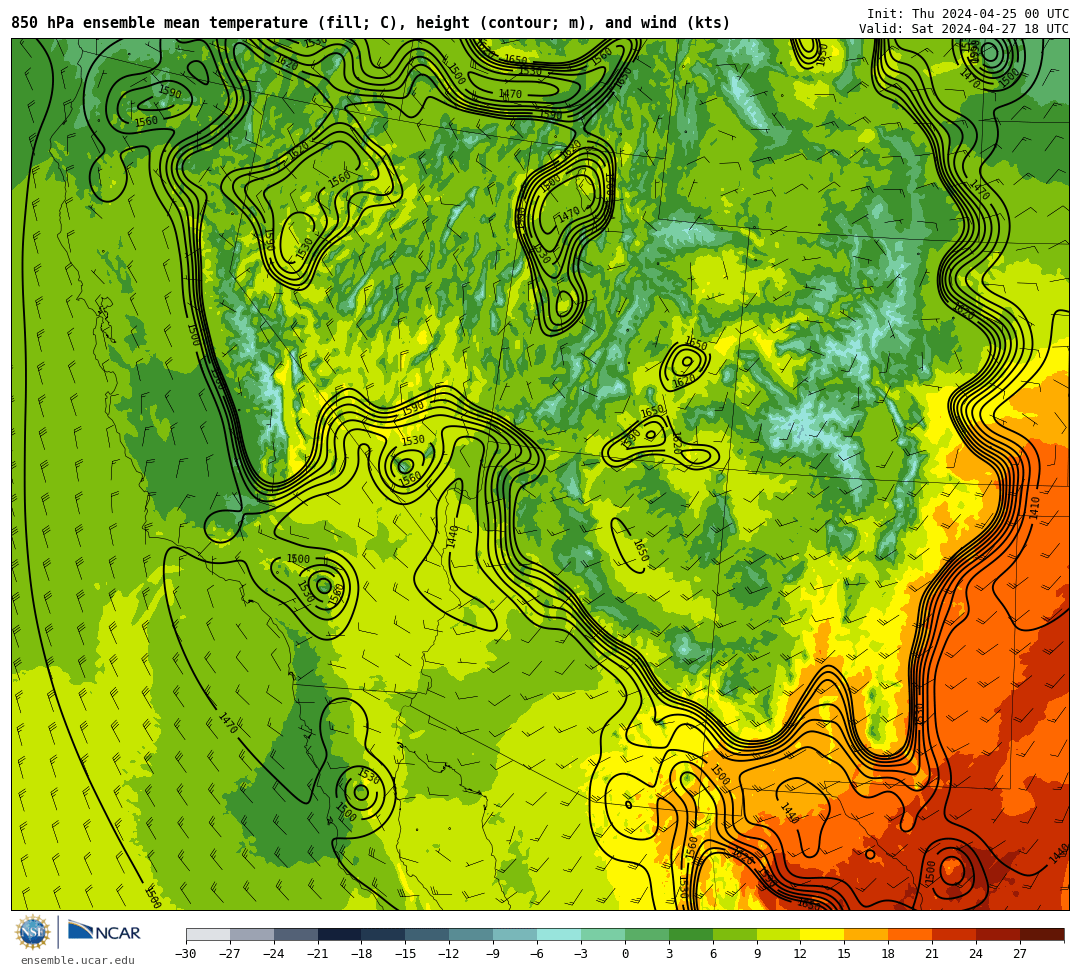Click the −6 colorbar tick label

[537, 954]
